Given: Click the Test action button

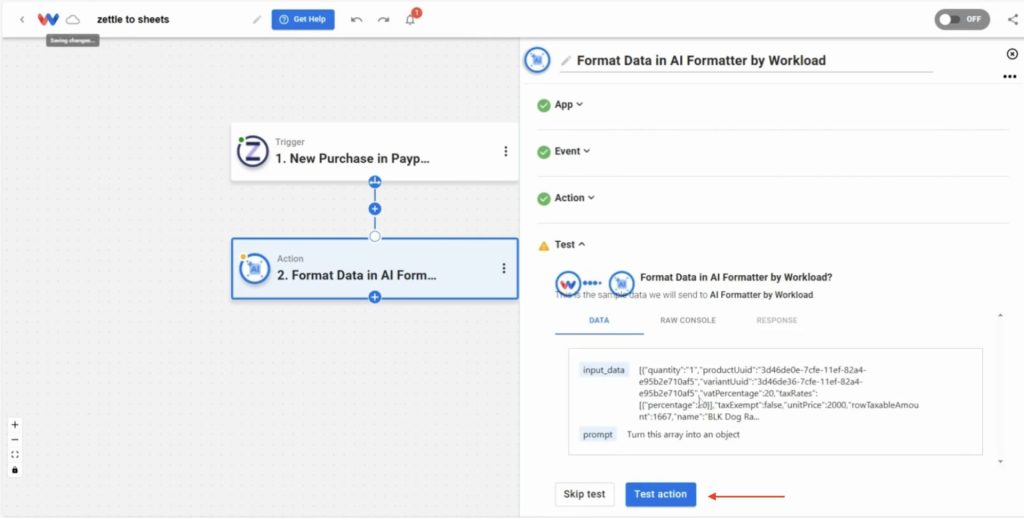Looking at the screenshot, I should [660, 494].
